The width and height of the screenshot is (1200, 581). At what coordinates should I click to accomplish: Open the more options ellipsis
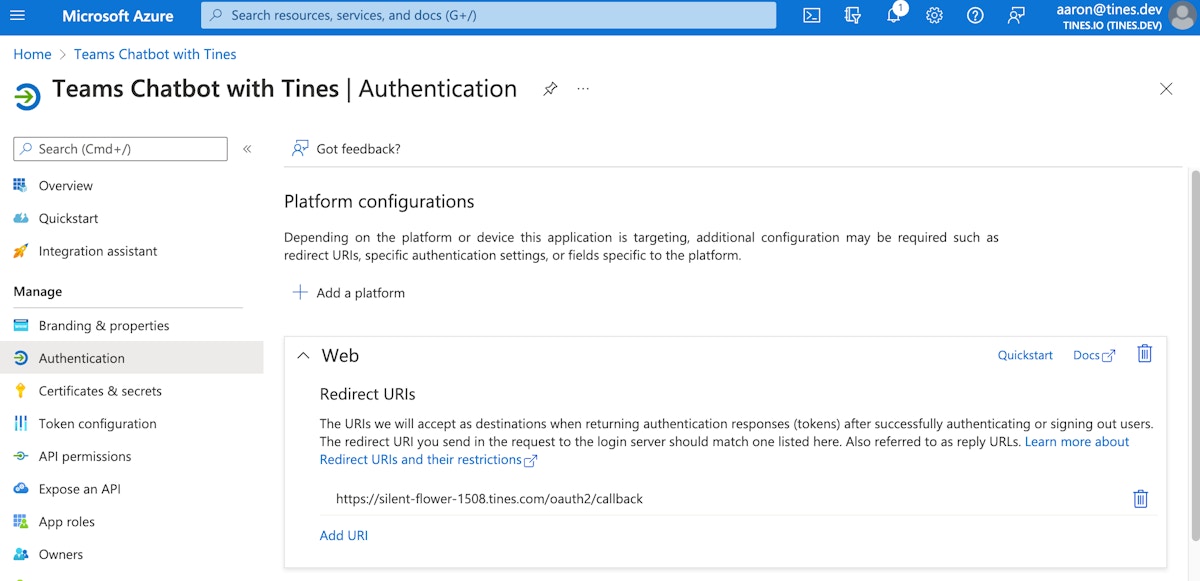pos(583,89)
